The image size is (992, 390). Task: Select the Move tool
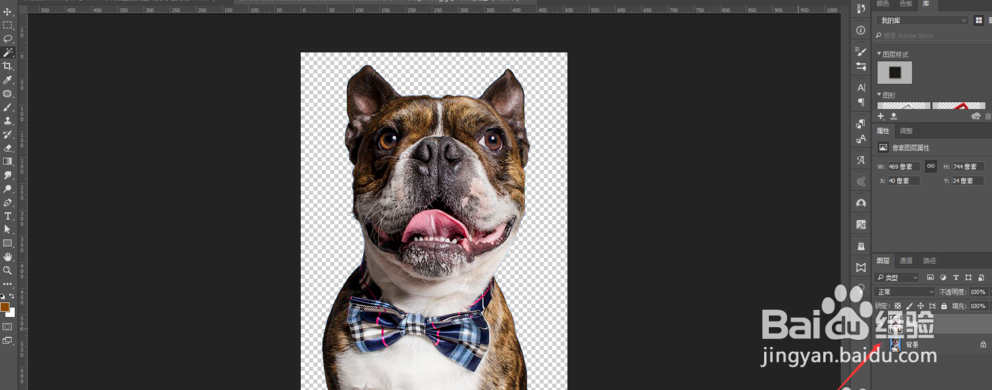pos(8,11)
